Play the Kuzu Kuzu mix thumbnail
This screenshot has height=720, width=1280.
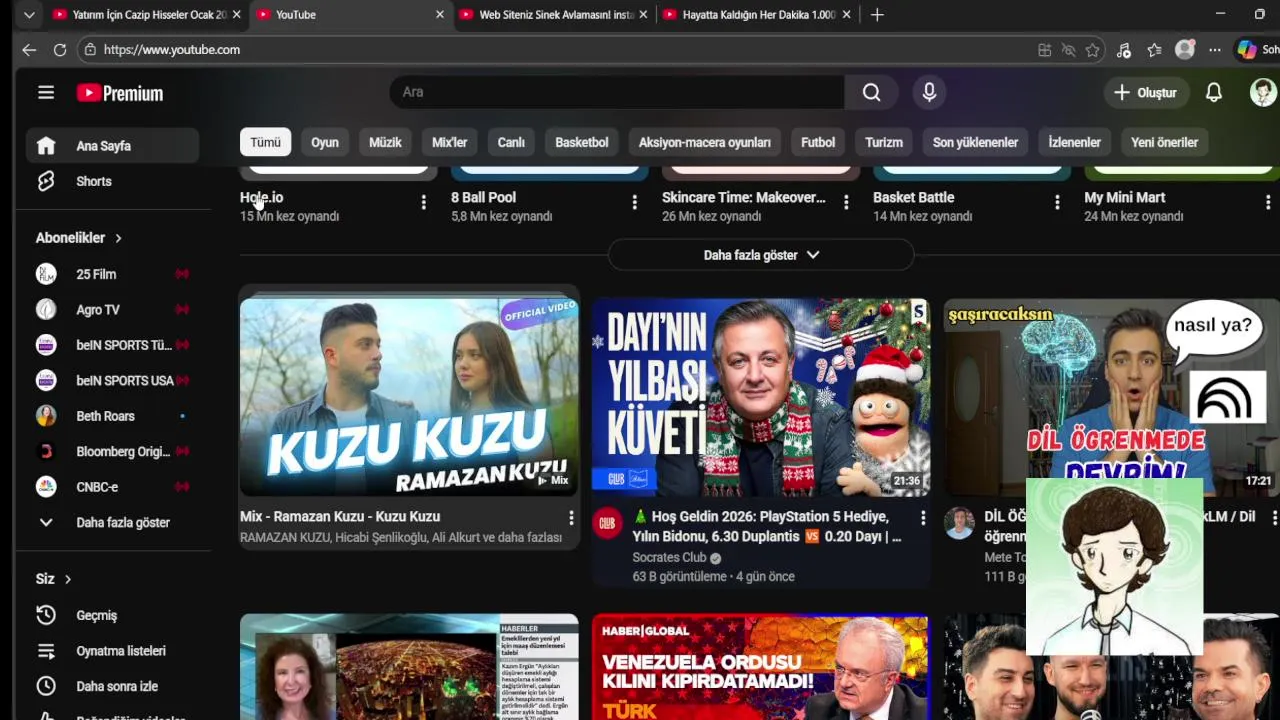pos(409,397)
